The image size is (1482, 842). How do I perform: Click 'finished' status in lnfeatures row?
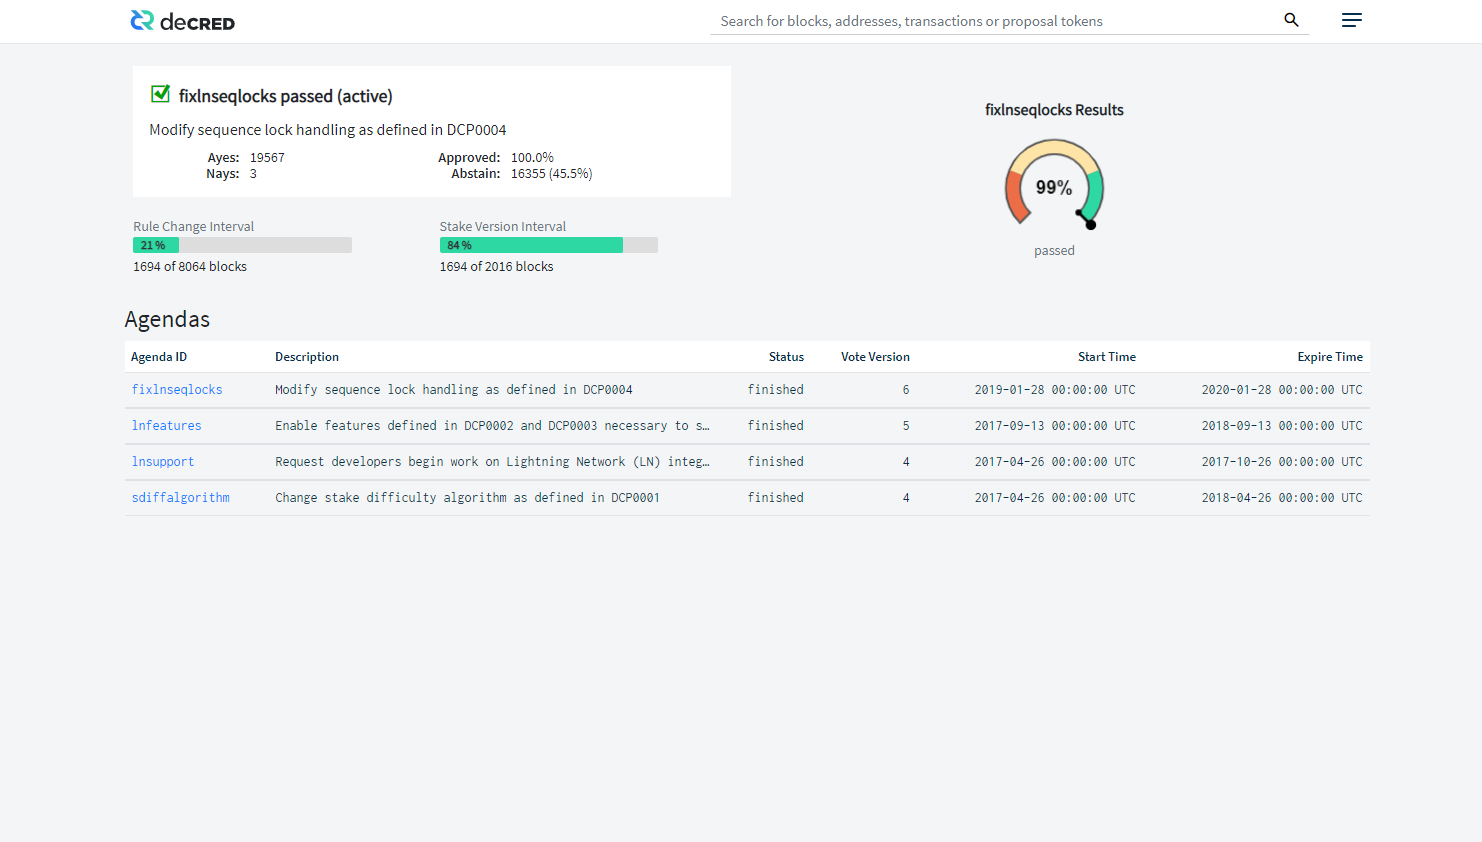coord(776,426)
